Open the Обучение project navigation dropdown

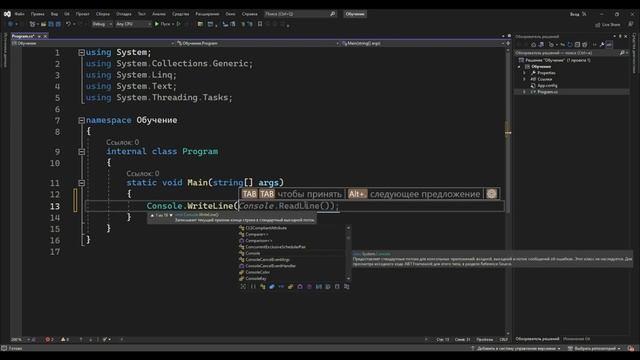93,43
